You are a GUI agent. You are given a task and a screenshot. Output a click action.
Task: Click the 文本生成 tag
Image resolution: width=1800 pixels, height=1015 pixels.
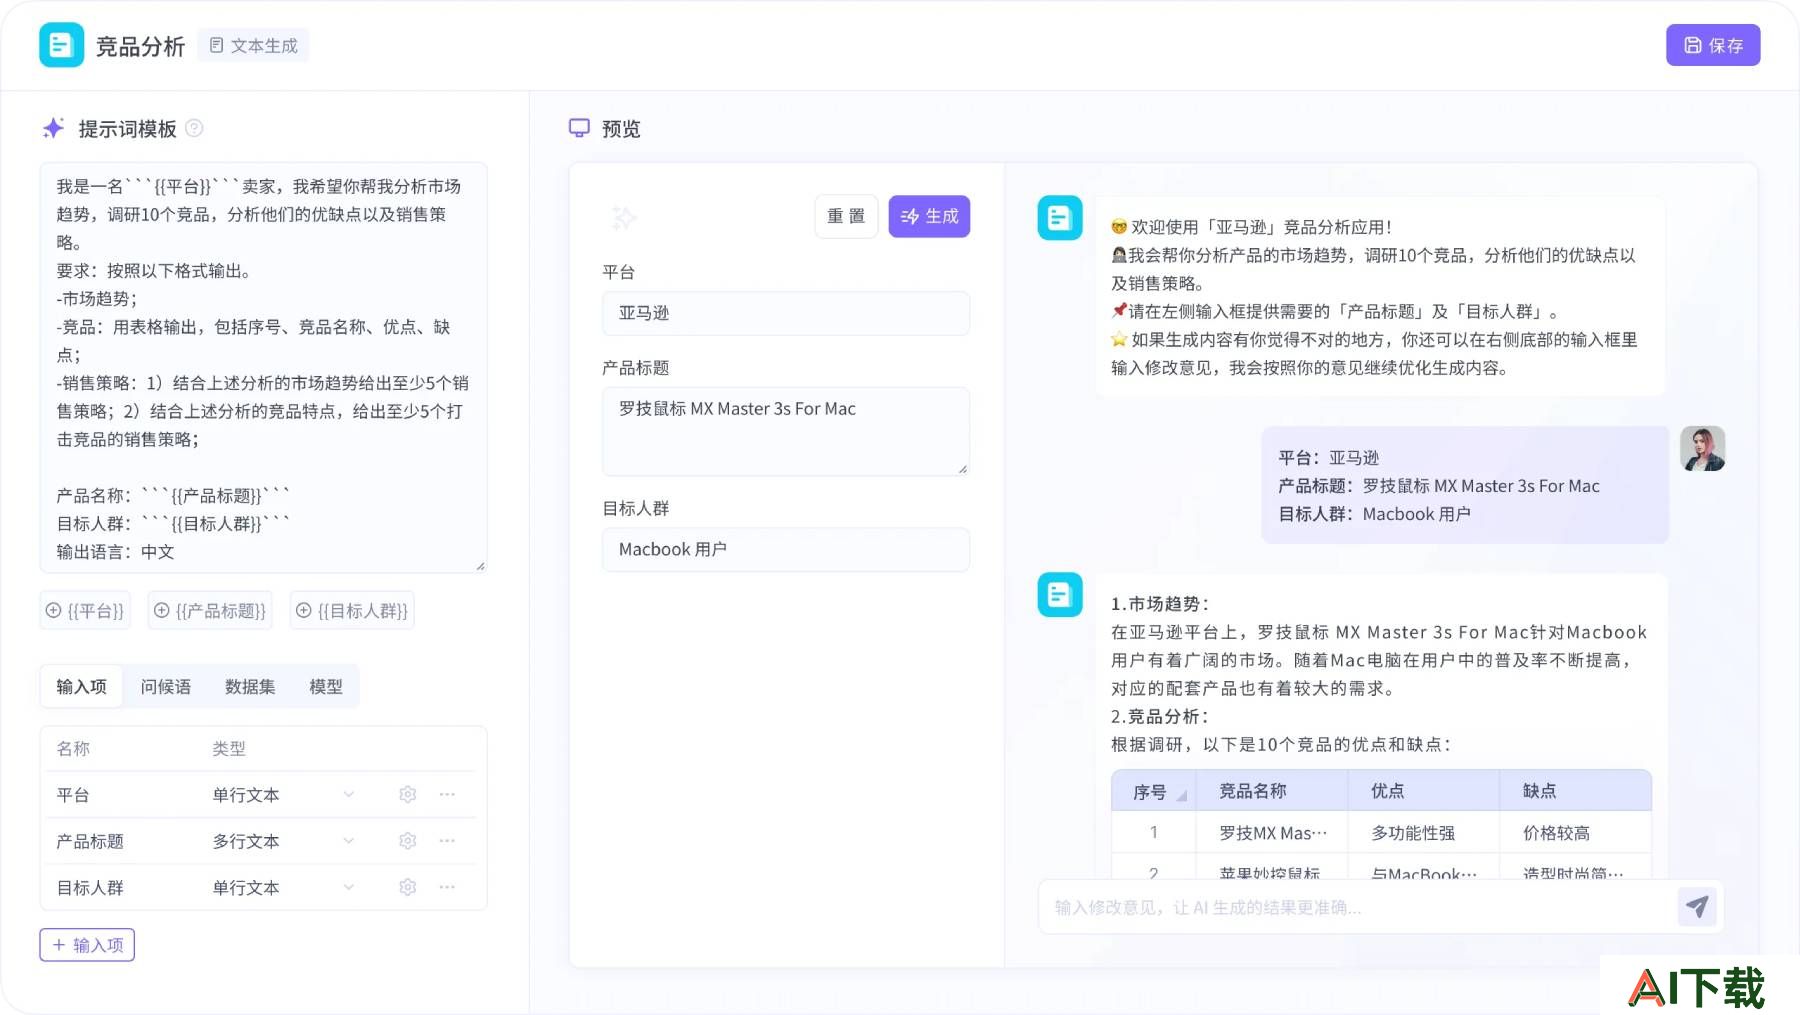253,46
